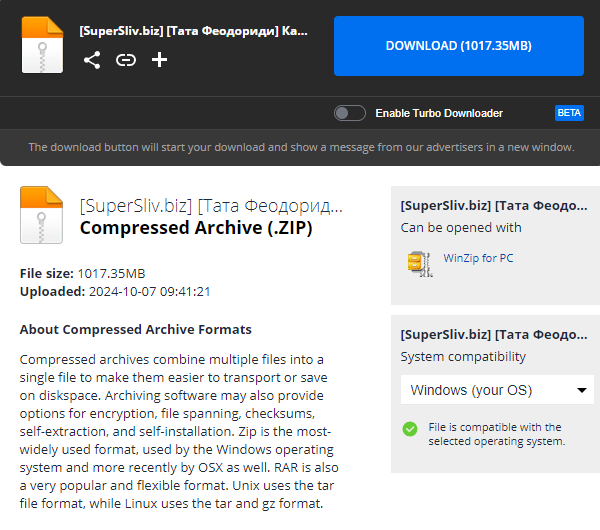The width and height of the screenshot is (600, 530).
Task: Click file name in System compatibility panel
Action: [x=494, y=335]
